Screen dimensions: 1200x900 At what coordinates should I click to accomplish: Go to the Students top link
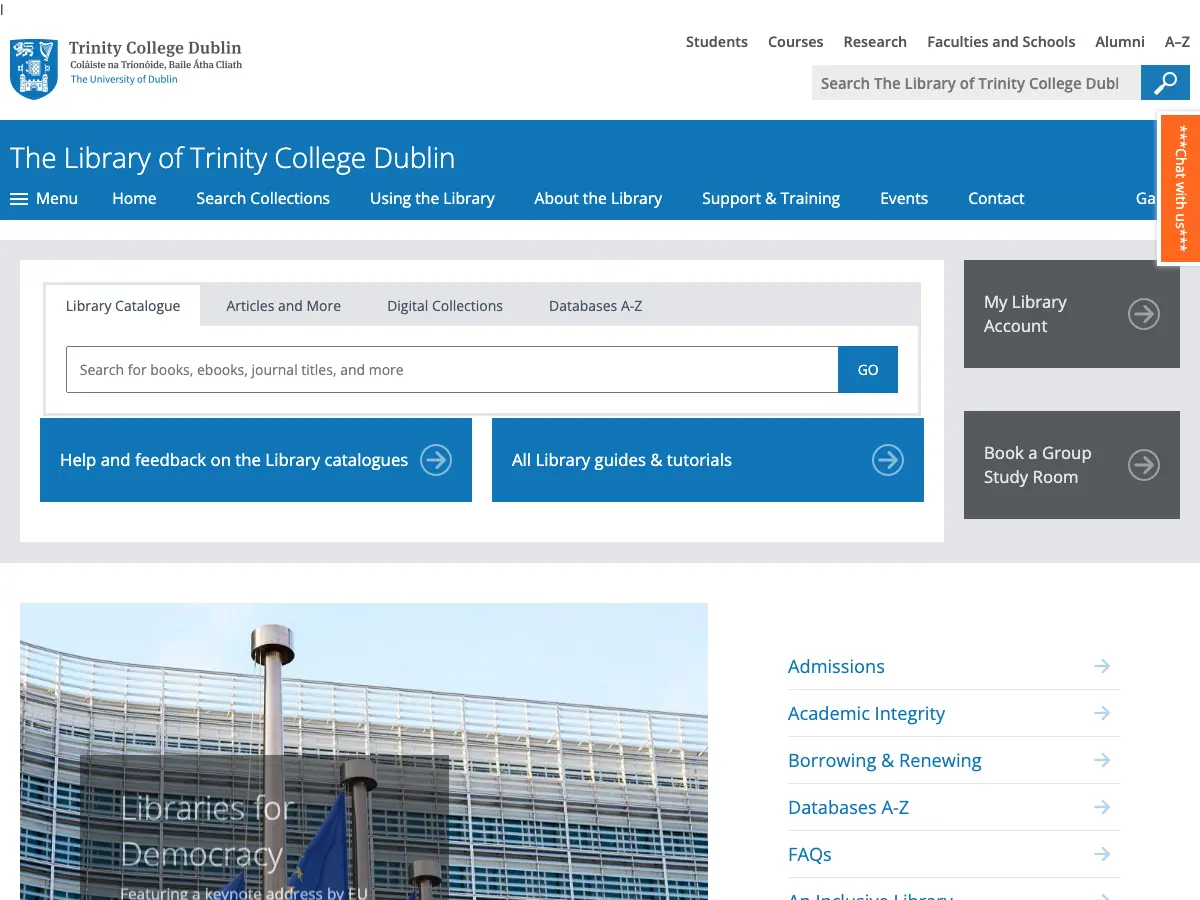[x=717, y=42]
